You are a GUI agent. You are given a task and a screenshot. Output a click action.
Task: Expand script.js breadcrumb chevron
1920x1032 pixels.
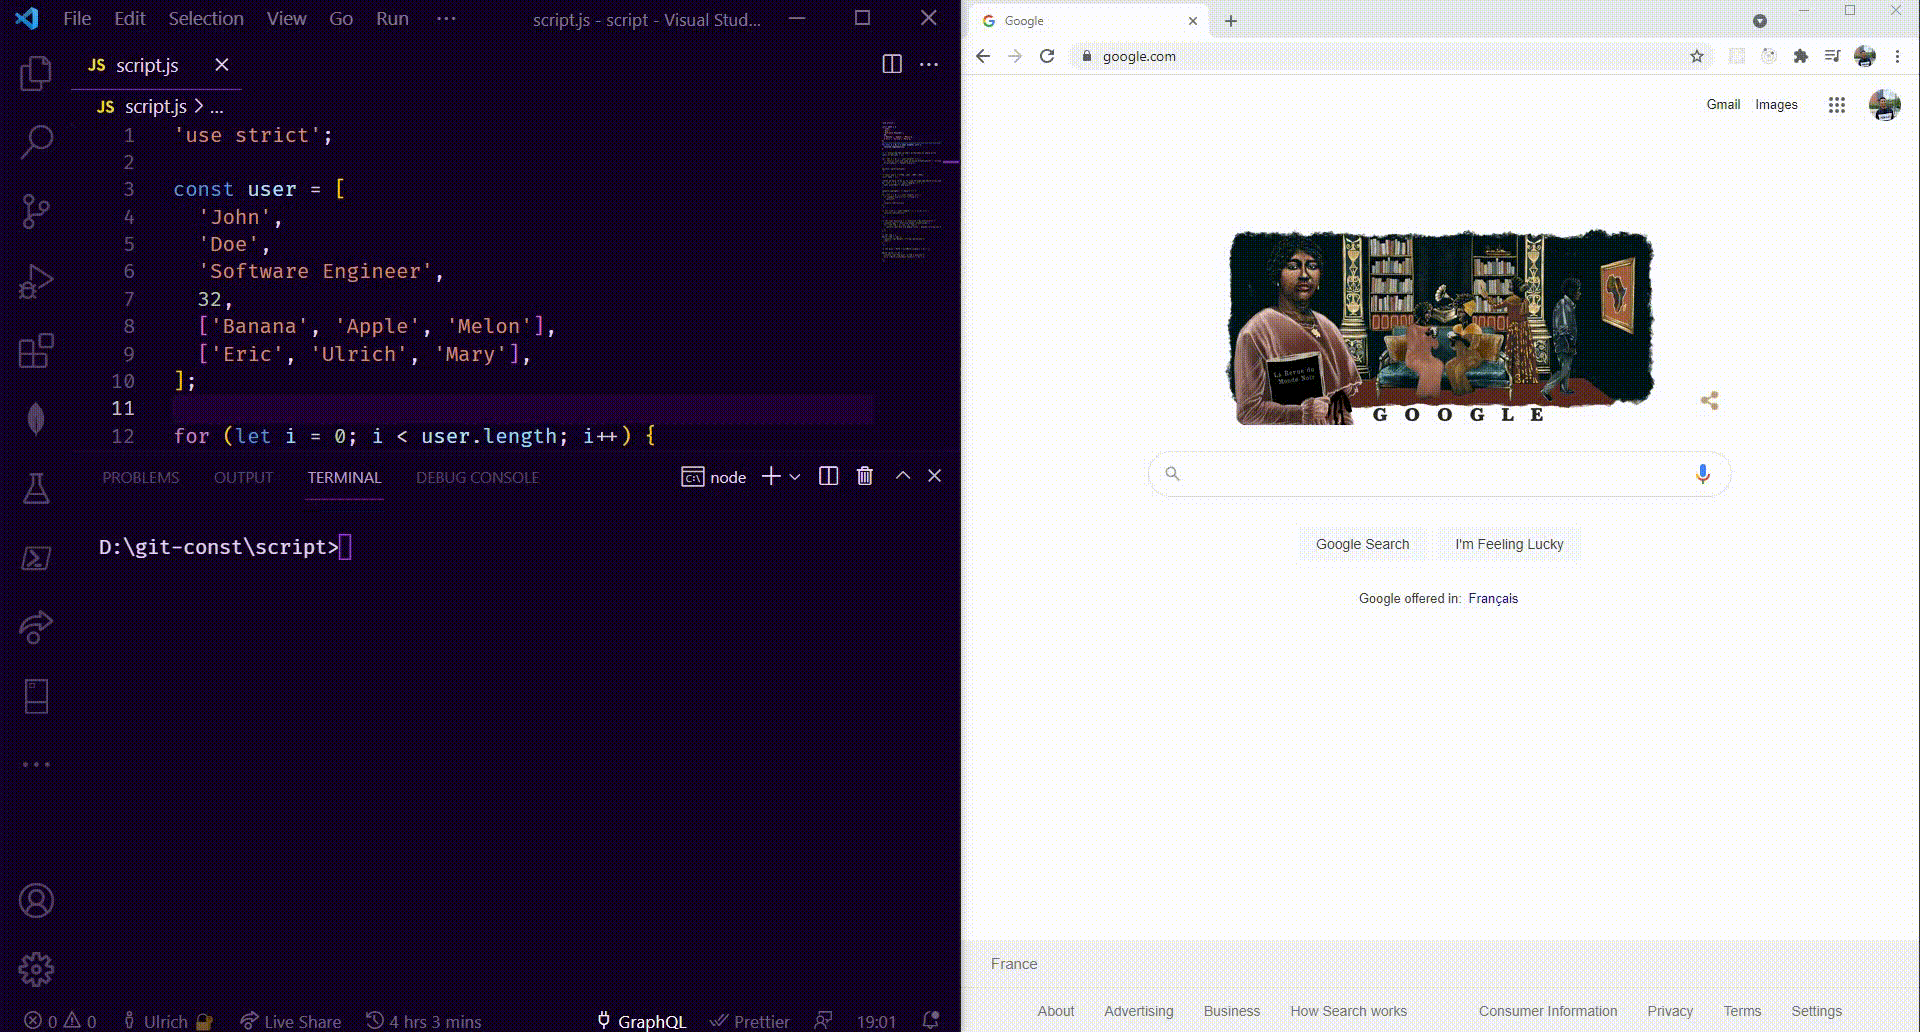199,106
